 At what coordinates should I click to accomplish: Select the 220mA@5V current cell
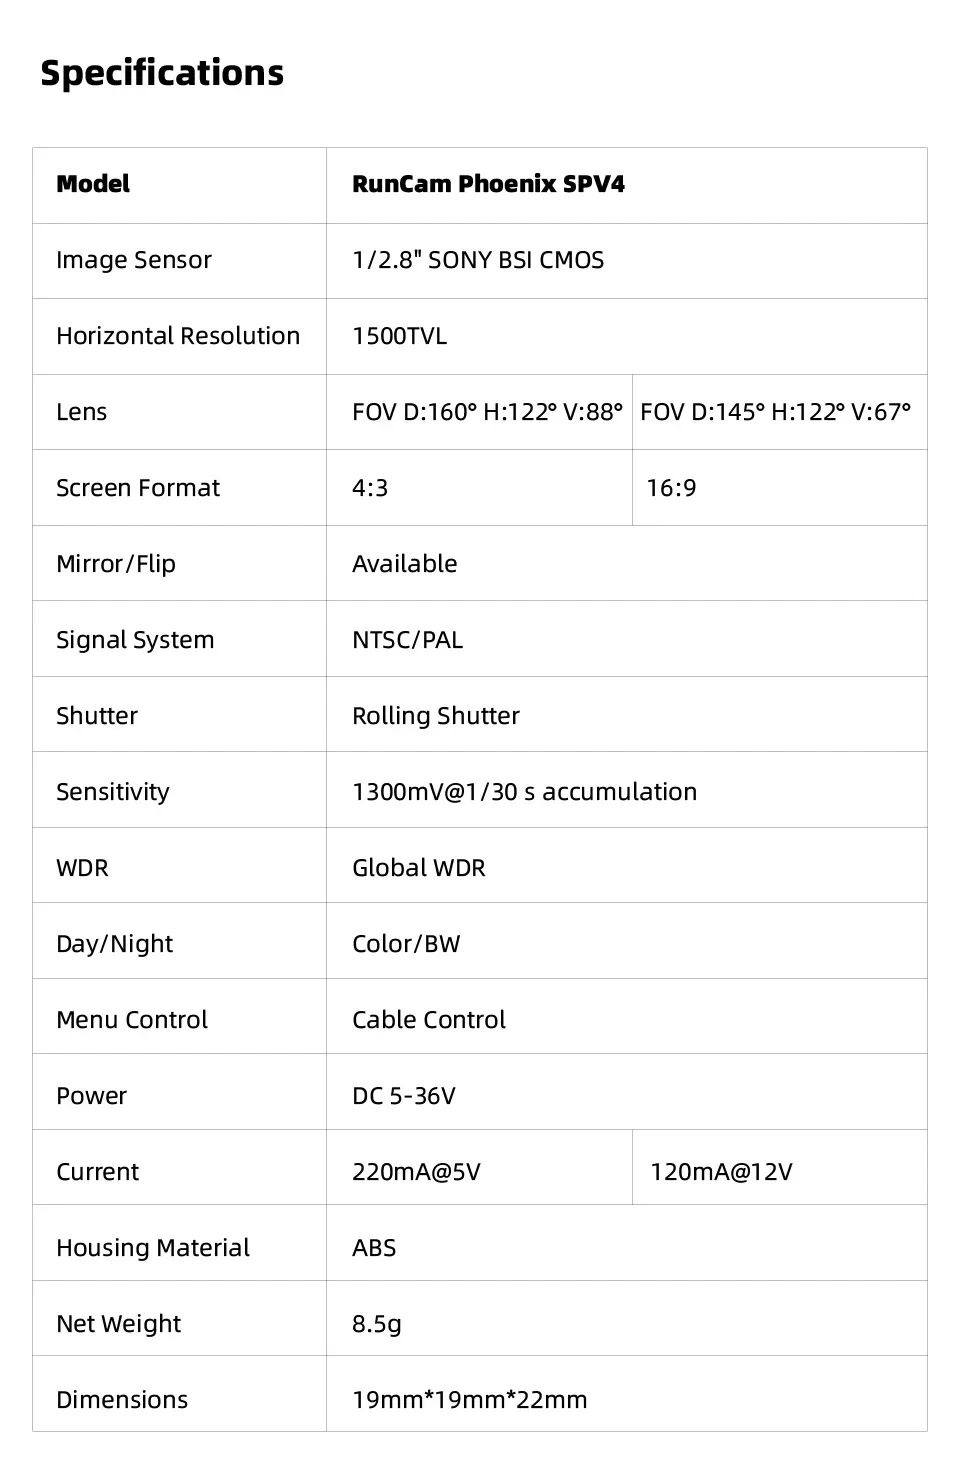[416, 1172]
